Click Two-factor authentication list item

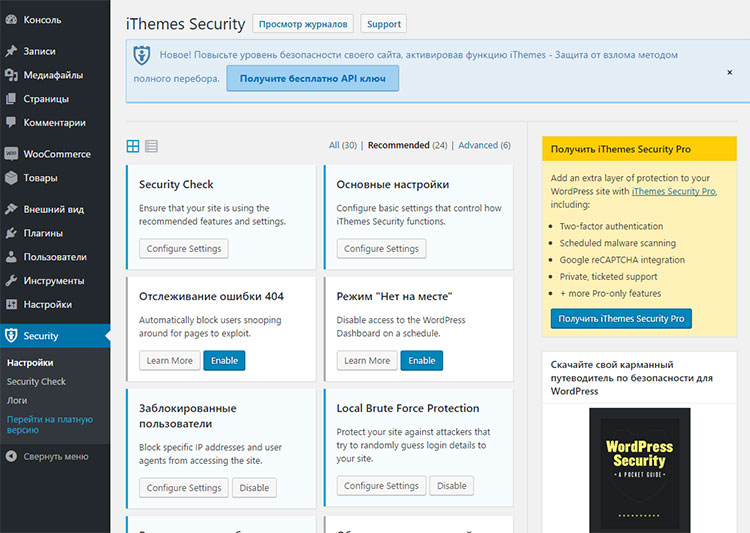[611, 226]
